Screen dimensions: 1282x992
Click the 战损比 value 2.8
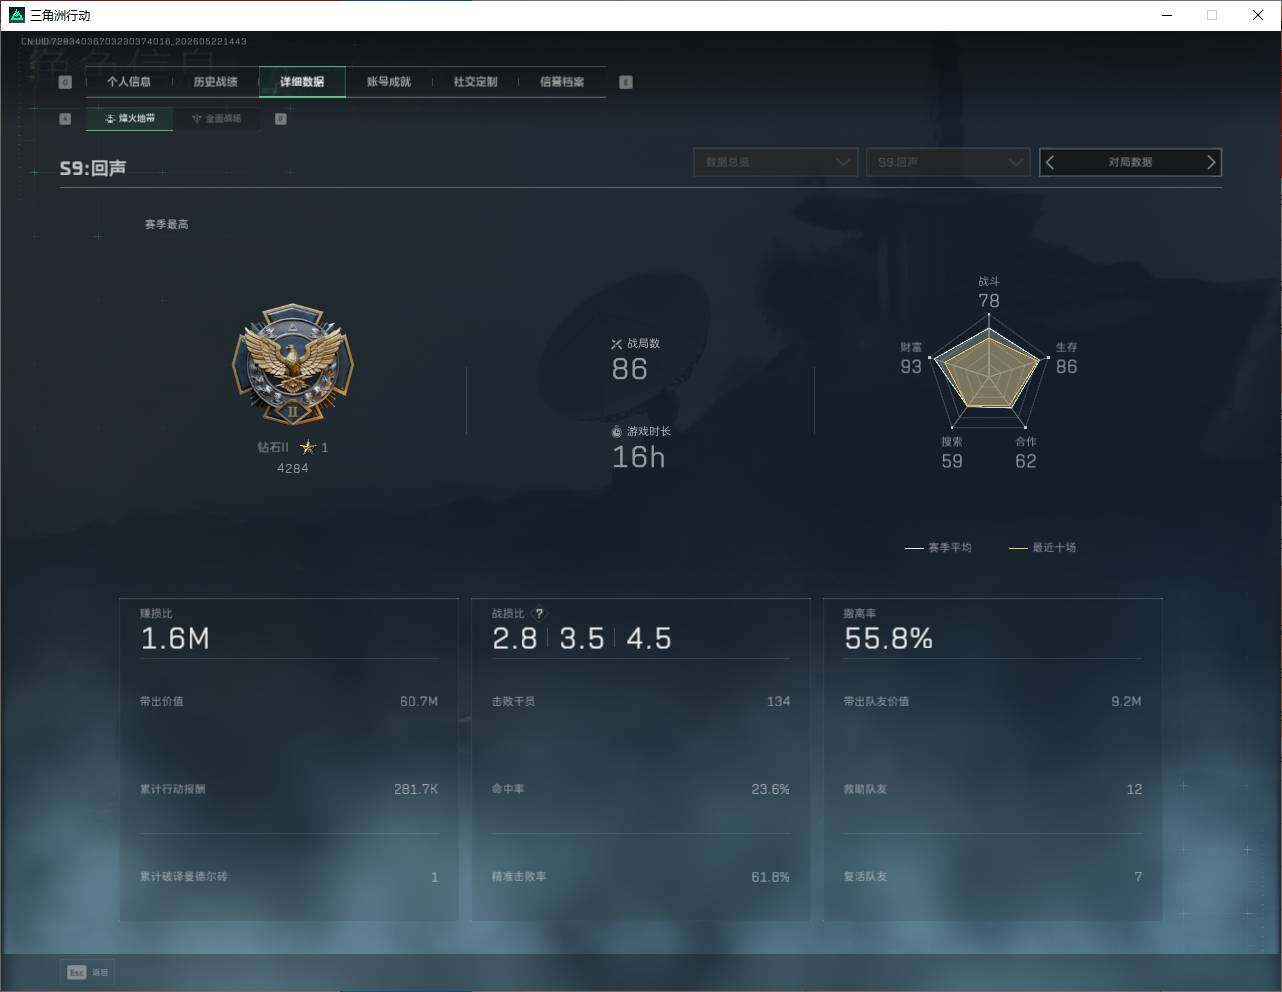[x=515, y=639]
